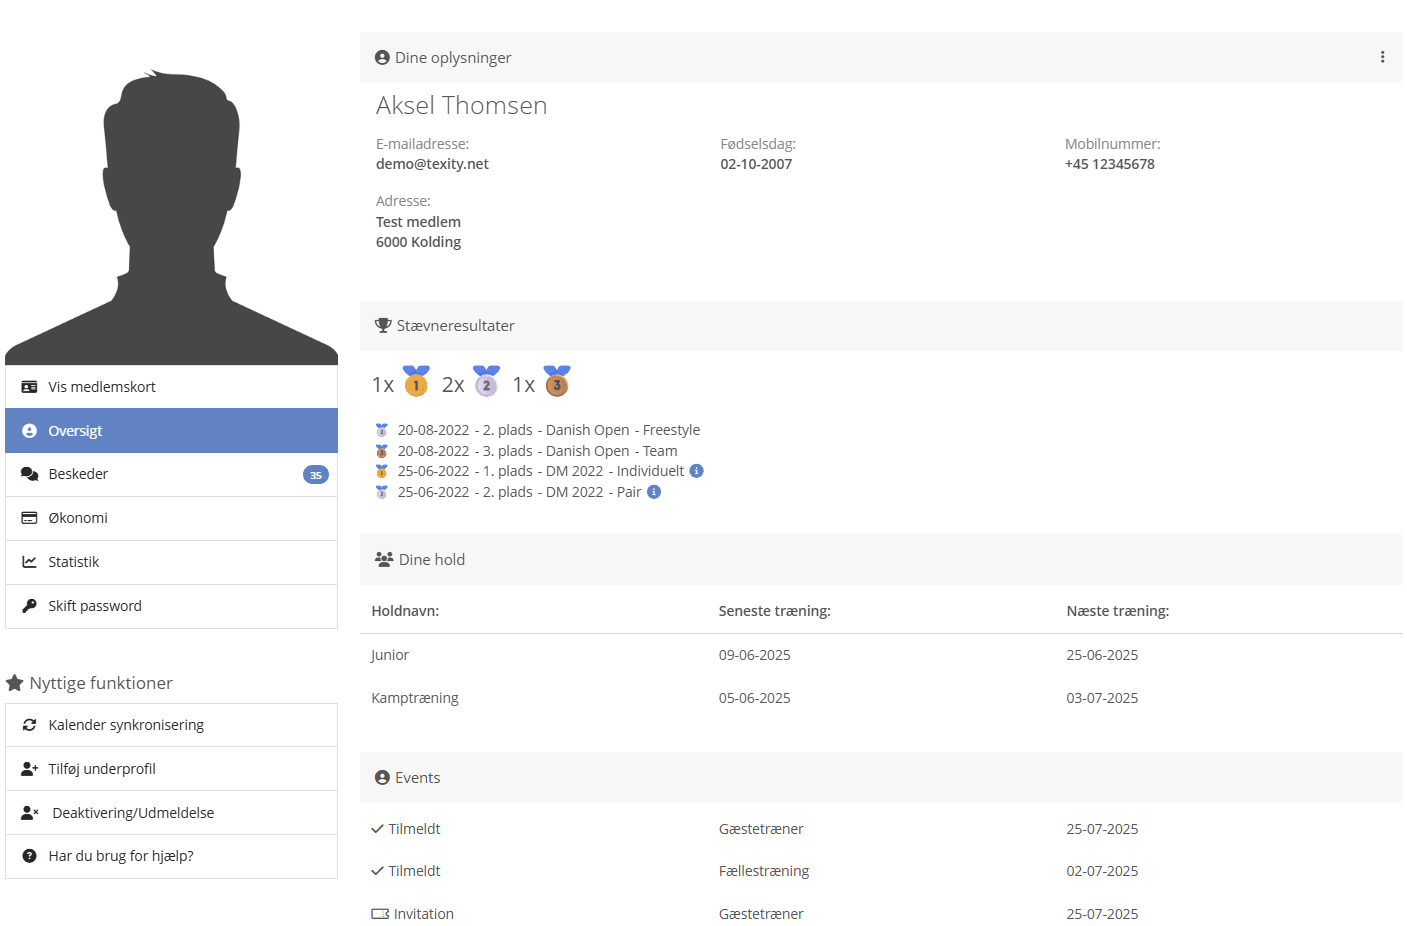
Task: Click the DM 2022 Individuelt result text
Action: point(541,471)
